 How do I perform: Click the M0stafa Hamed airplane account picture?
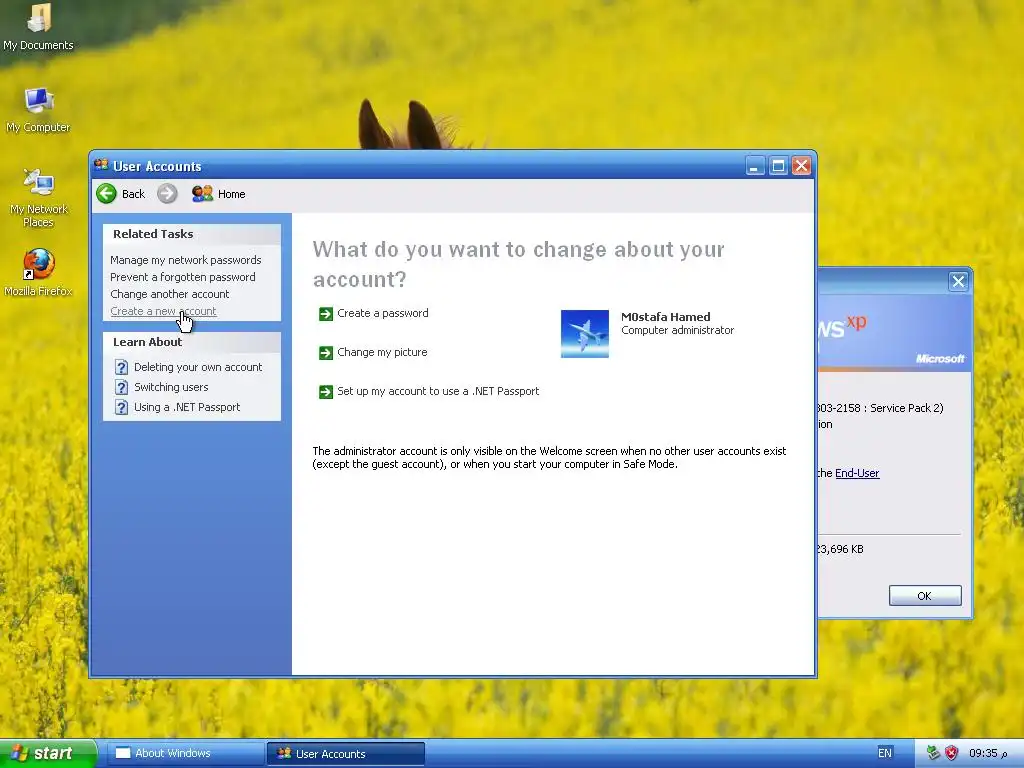tap(584, 334)
